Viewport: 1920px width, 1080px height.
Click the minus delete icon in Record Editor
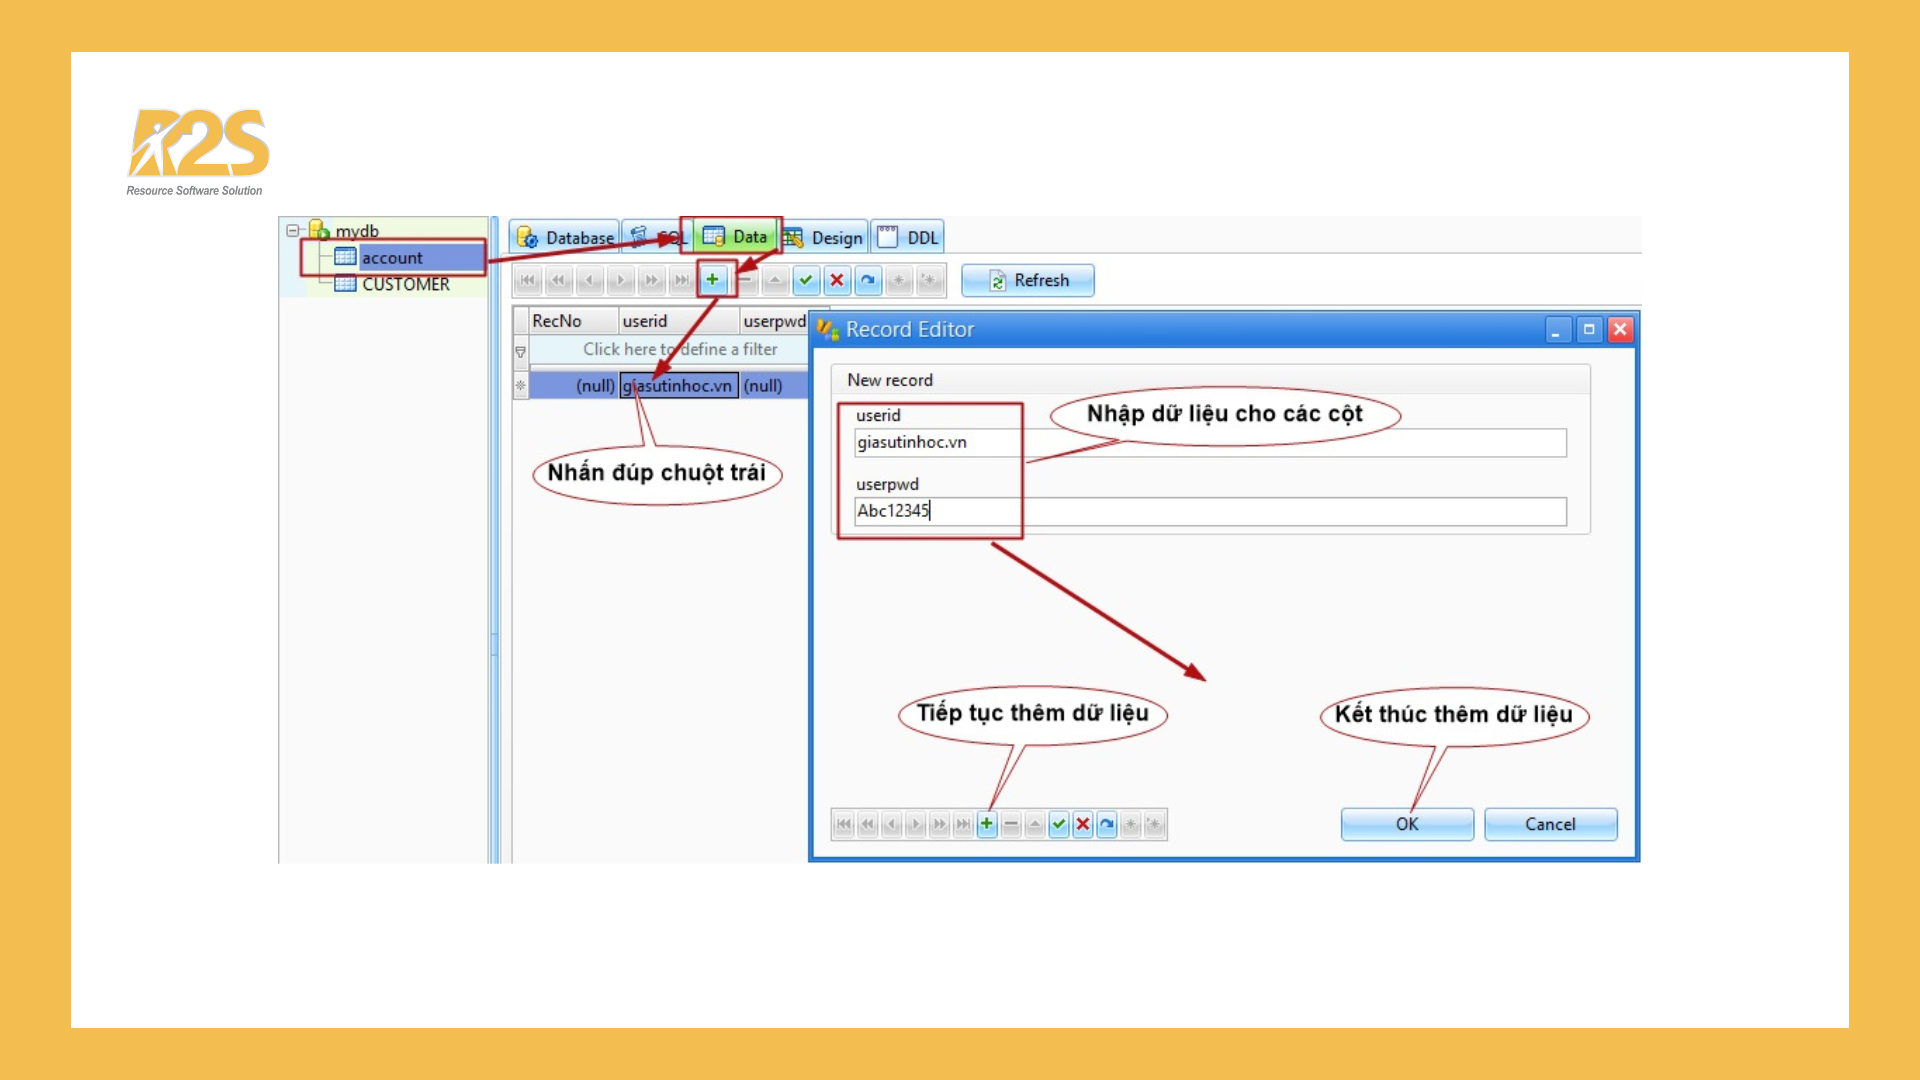coord(1010,824)
